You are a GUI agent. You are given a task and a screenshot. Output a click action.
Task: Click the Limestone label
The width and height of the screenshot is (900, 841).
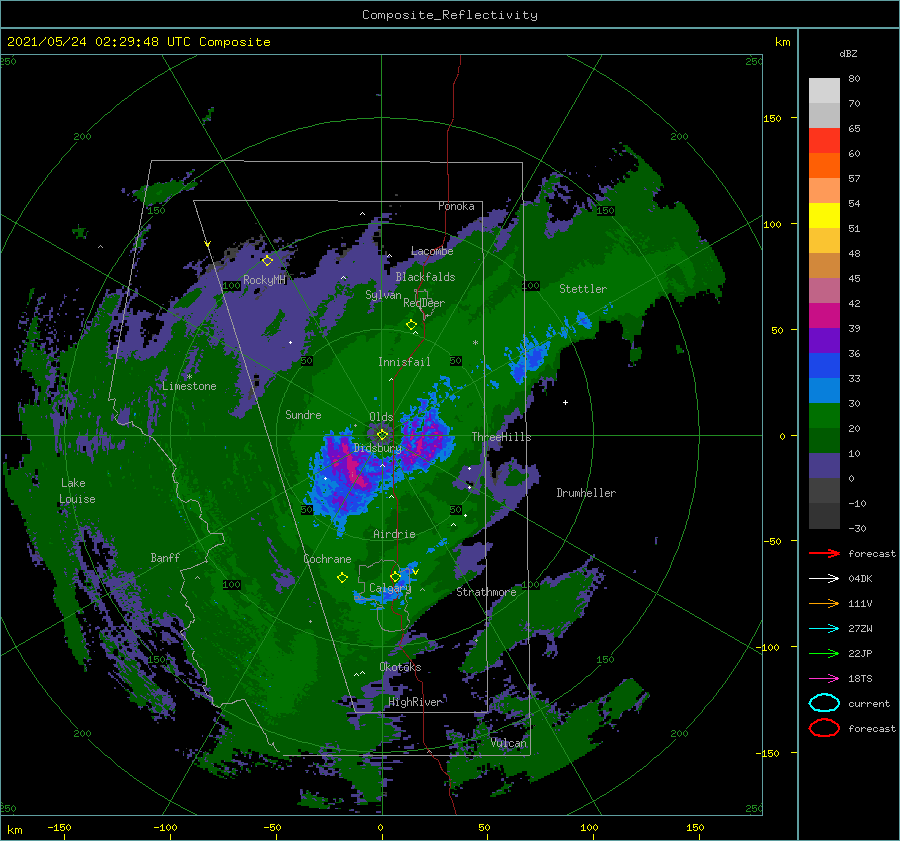189,386
